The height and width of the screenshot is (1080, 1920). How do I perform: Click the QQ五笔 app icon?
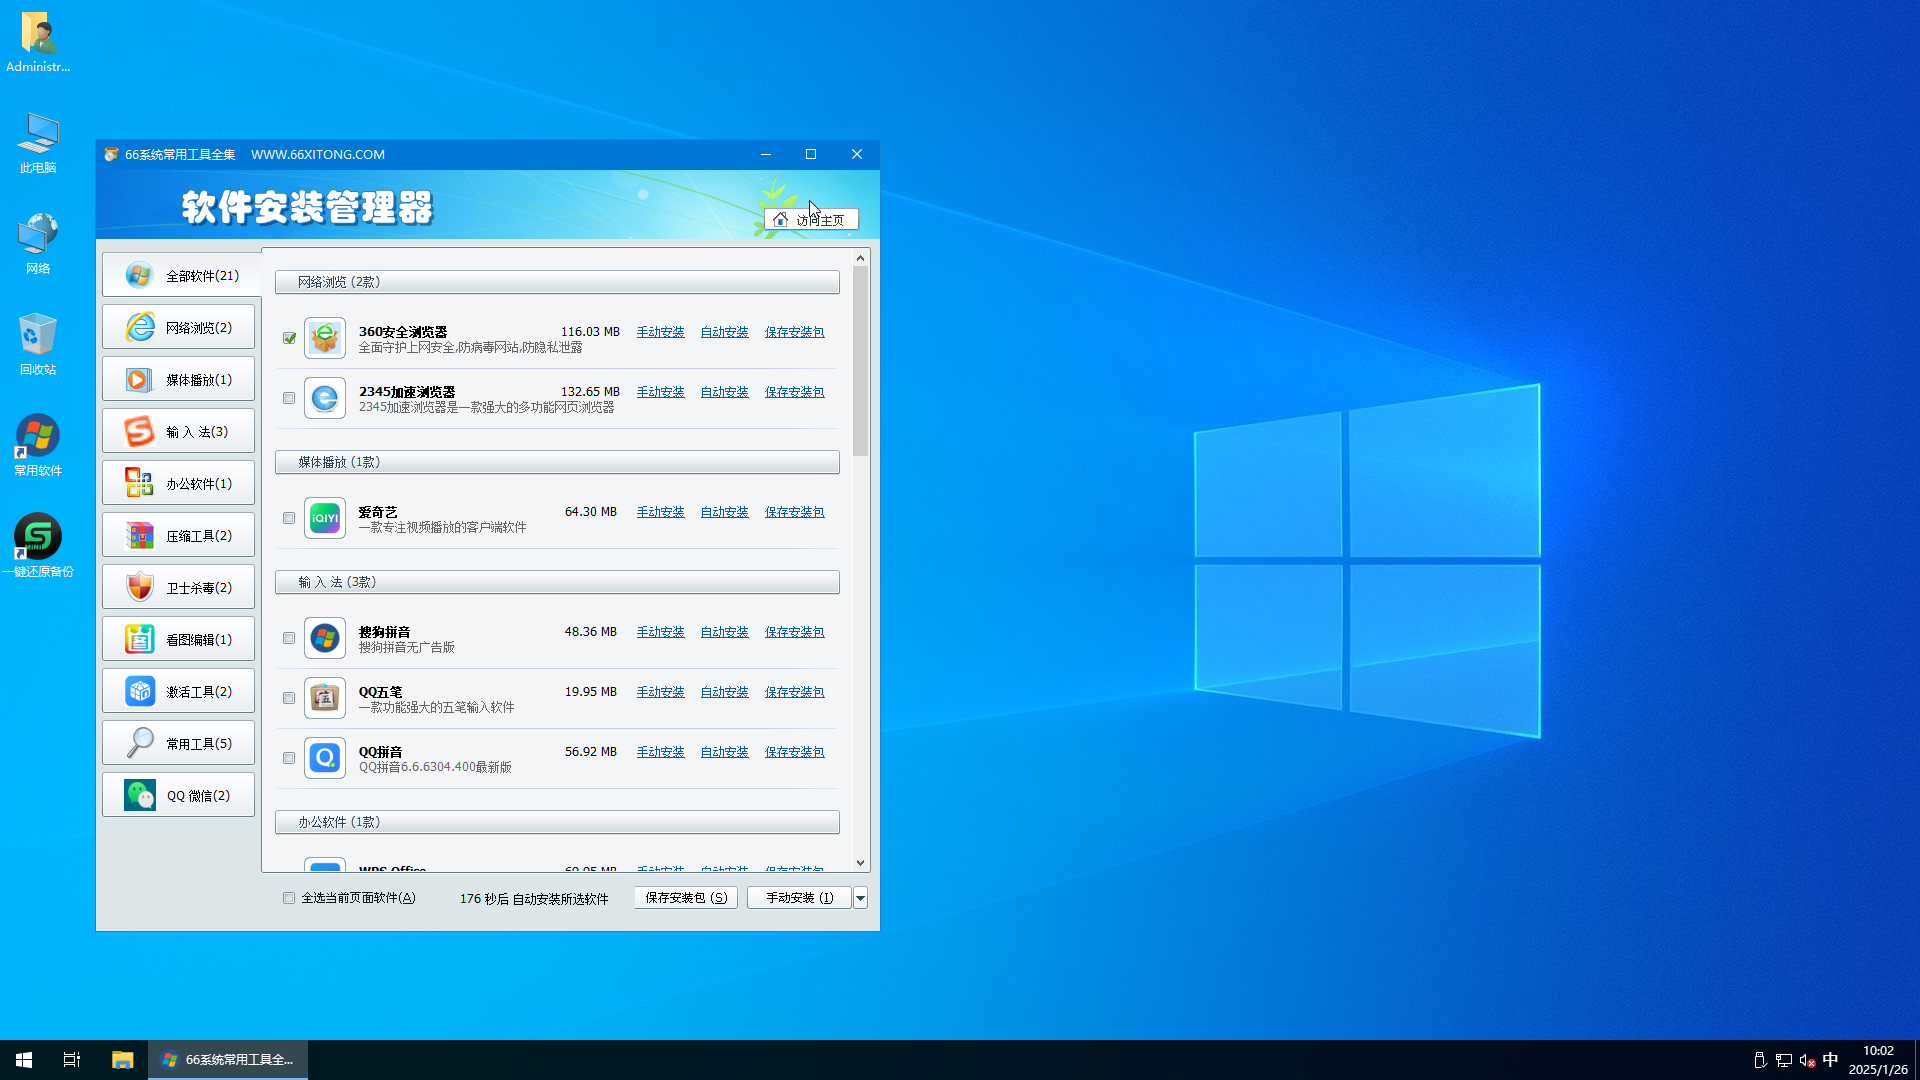[x=325, y=698]
